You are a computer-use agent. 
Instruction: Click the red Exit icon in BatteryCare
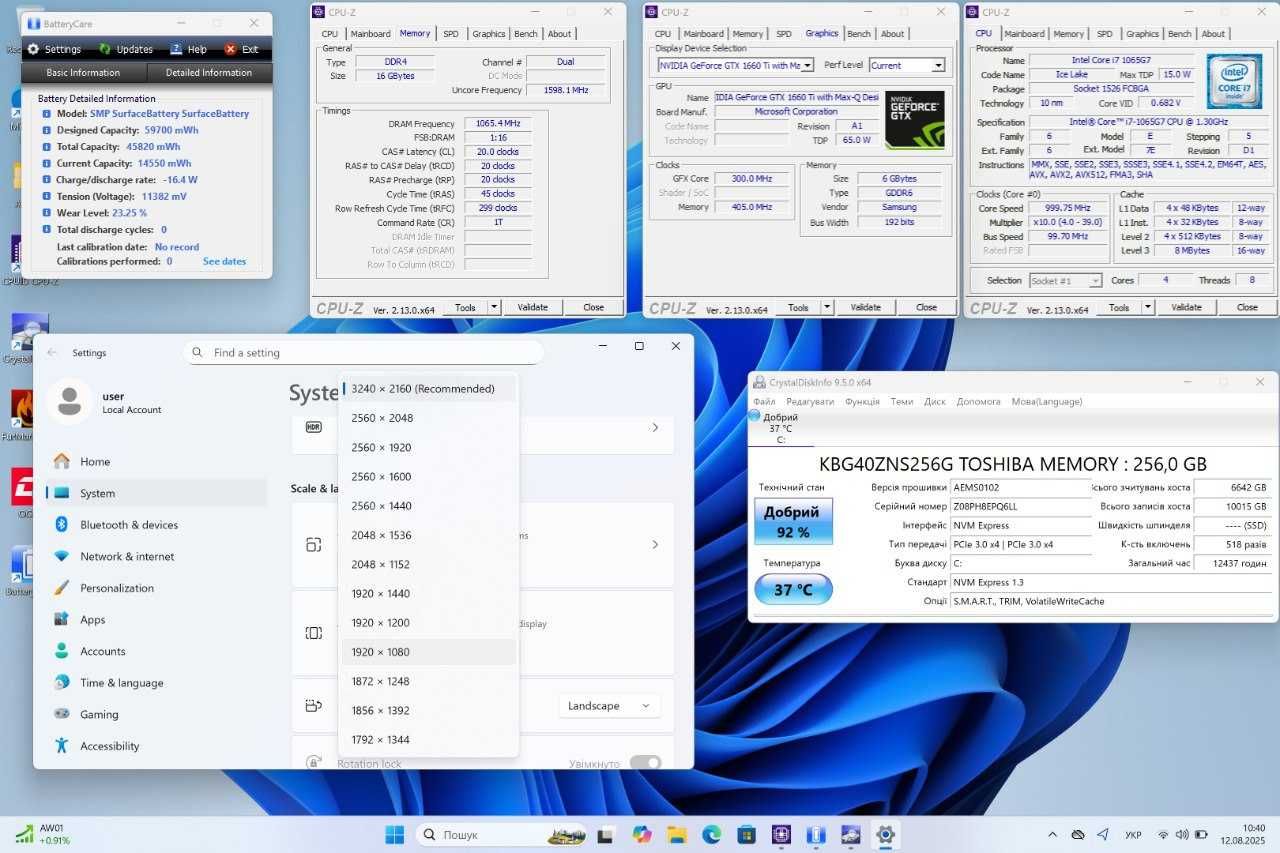point(231,49)
